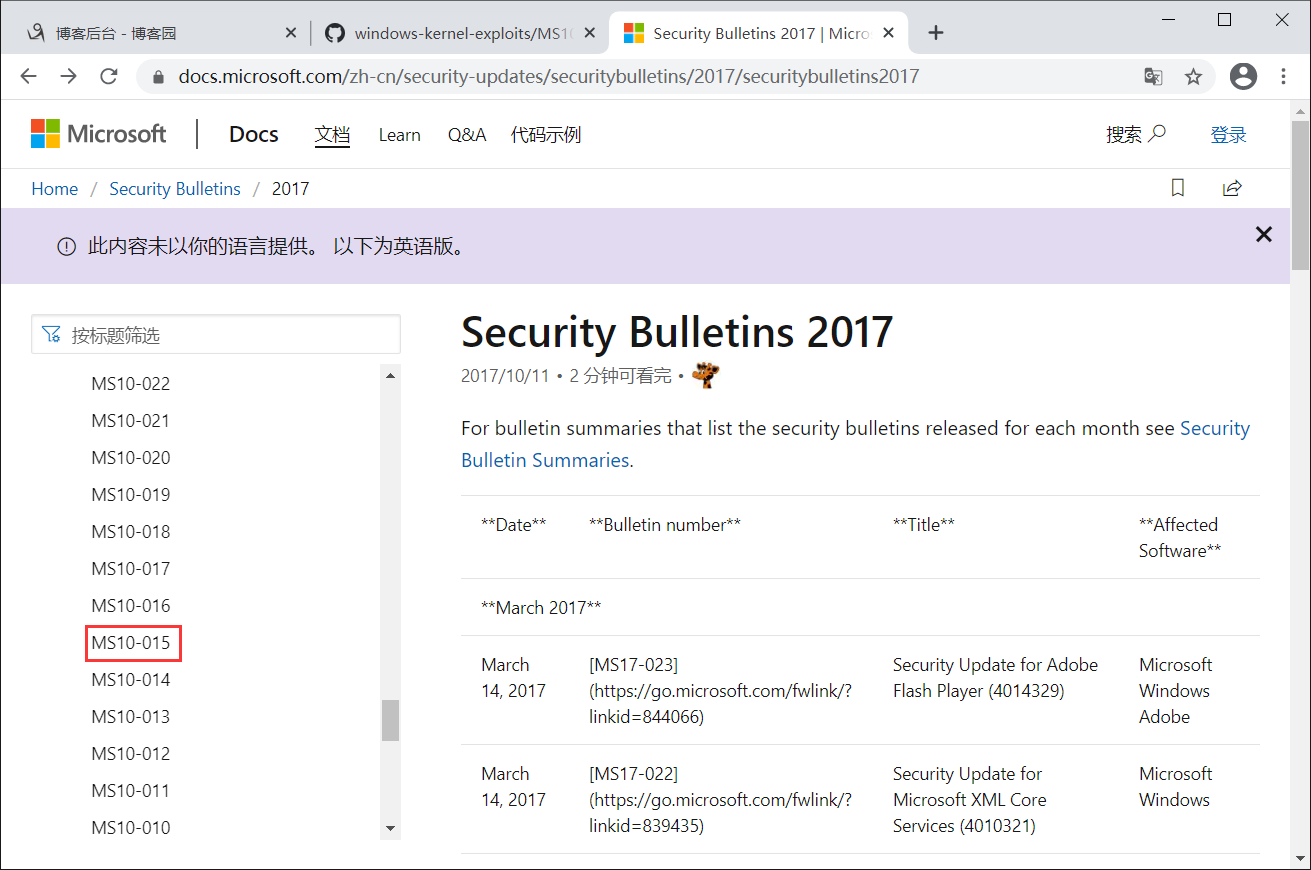Open the 代码示例 menu item
The height and width of the screenshot is (870, 1311).
click(x=546, y=135)
